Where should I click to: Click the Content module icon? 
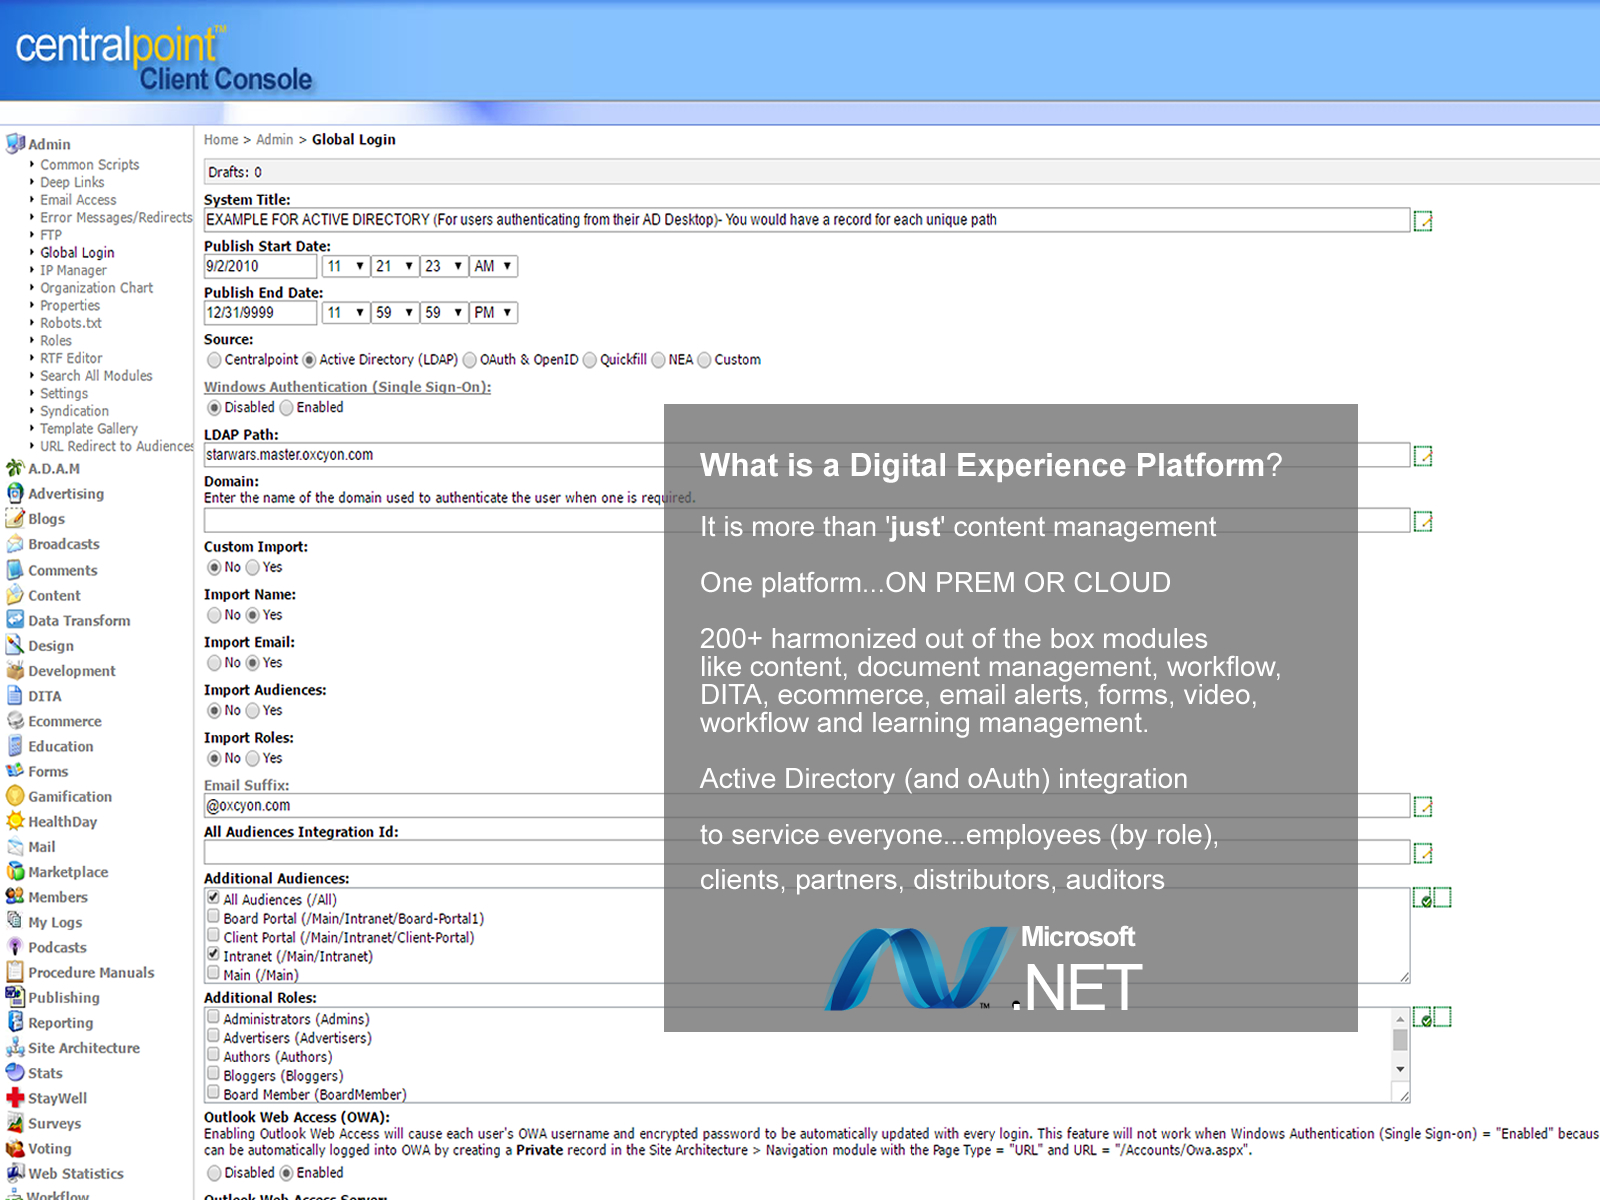(x=15, y=595)
